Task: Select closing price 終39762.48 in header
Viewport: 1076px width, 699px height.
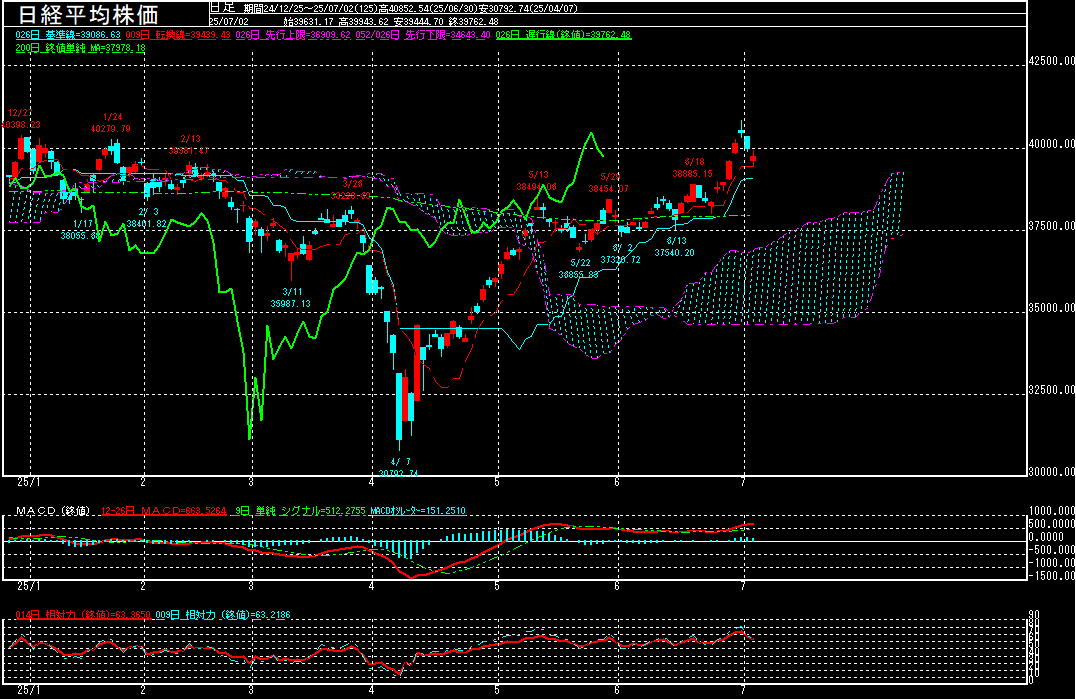Action: (473, 21)
